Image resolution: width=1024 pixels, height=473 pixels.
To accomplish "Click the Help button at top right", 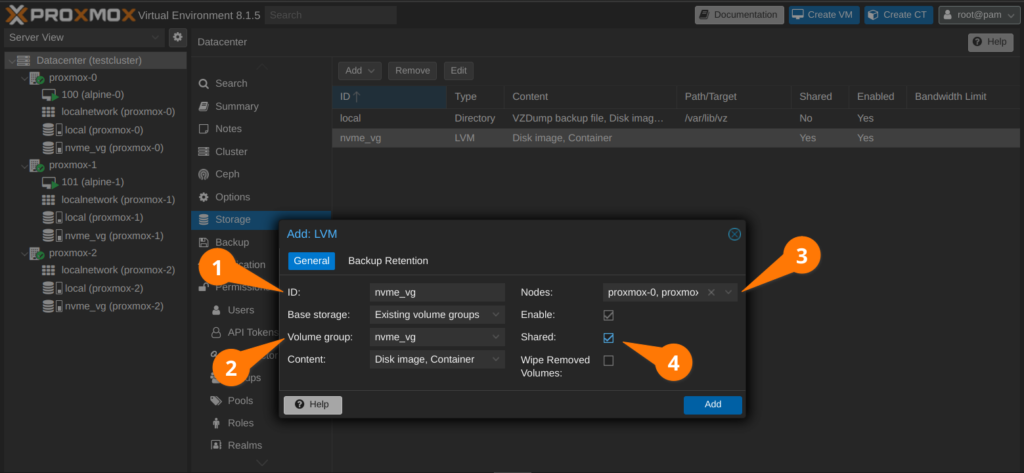I will [x=990, y=42].
